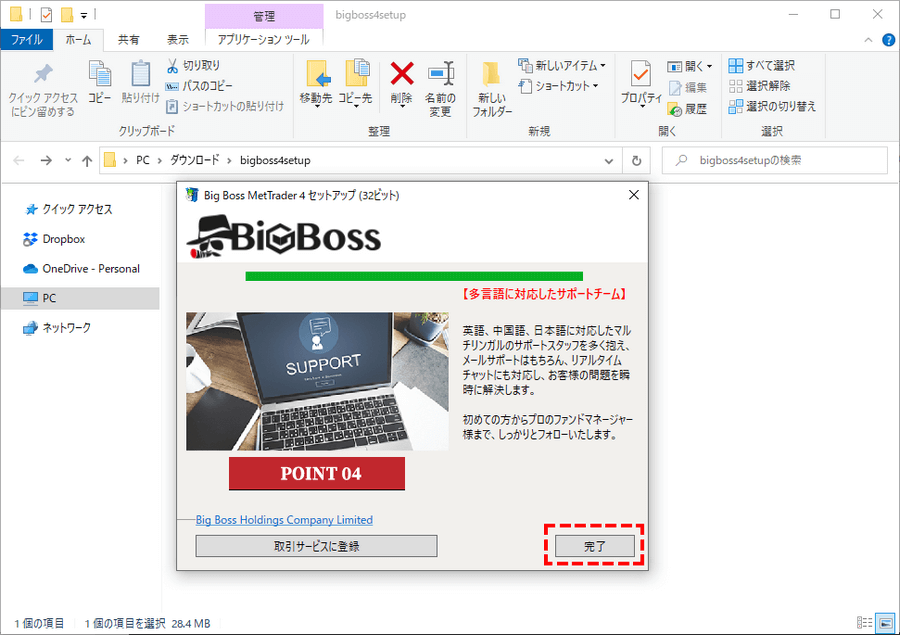Image resolution: width=900 pixels, height=635 pixels.
Task: Select Paste Shortcut option
Action: 225,106
